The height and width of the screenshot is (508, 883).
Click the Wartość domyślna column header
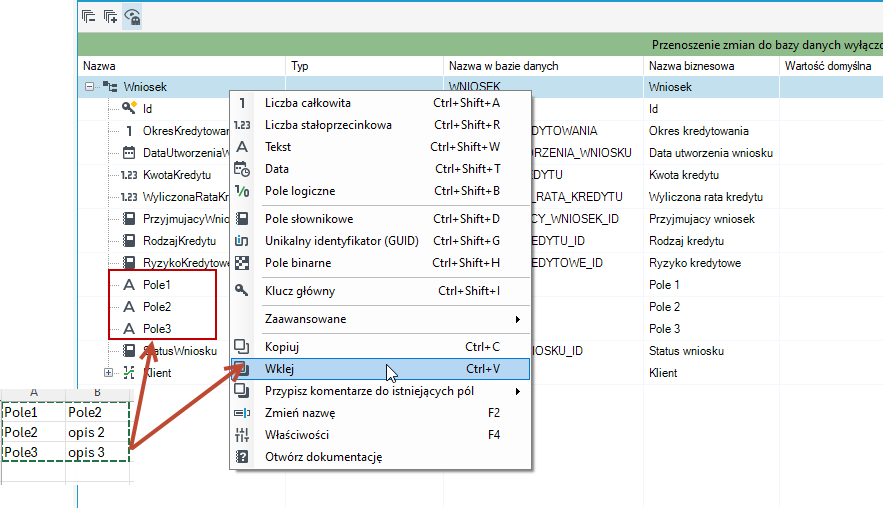[831, 66]
